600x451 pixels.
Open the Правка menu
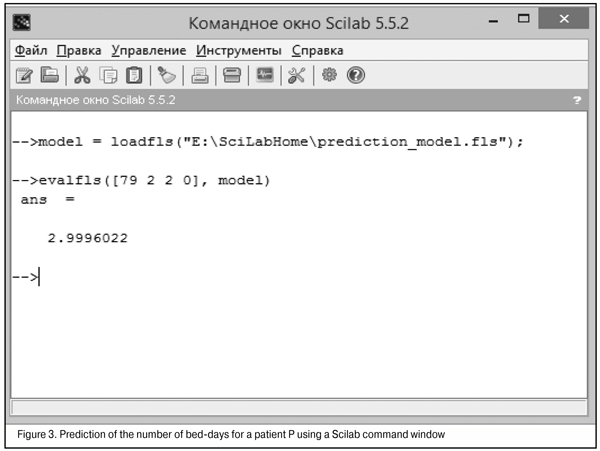[x=80, y=50]
